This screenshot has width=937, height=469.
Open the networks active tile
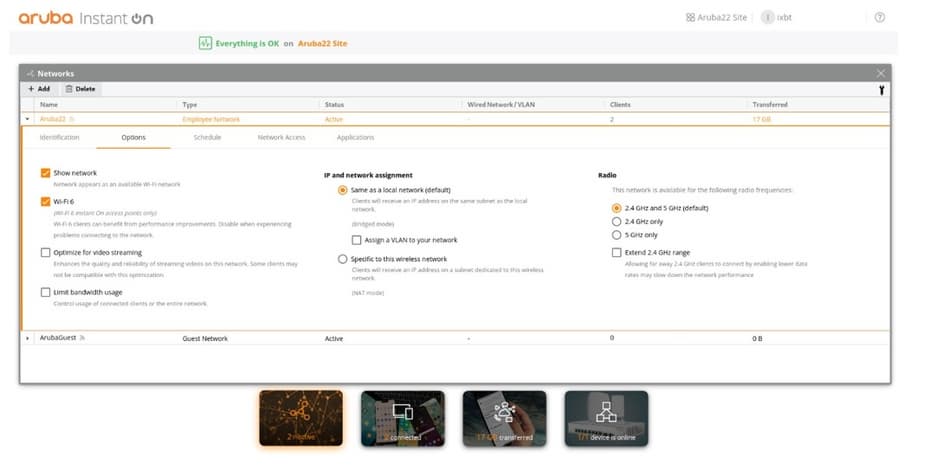coord(301,418)
